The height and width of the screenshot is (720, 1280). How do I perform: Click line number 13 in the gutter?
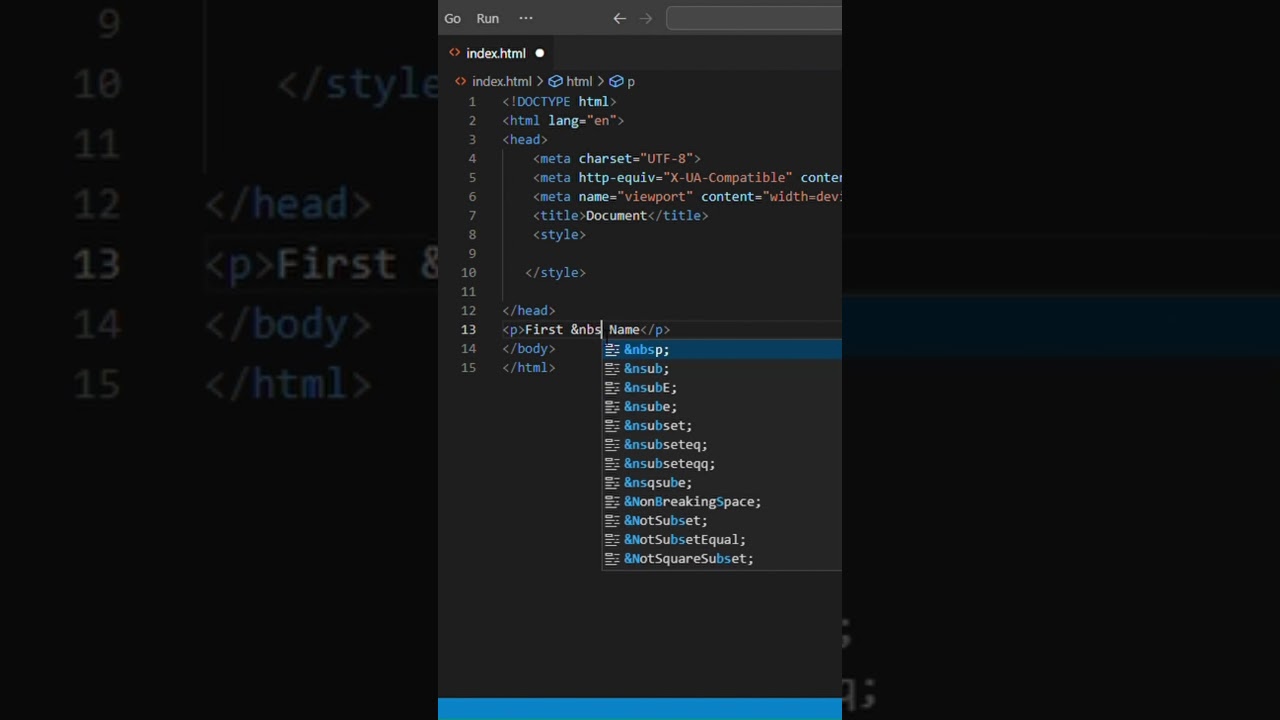click(468, 329)
